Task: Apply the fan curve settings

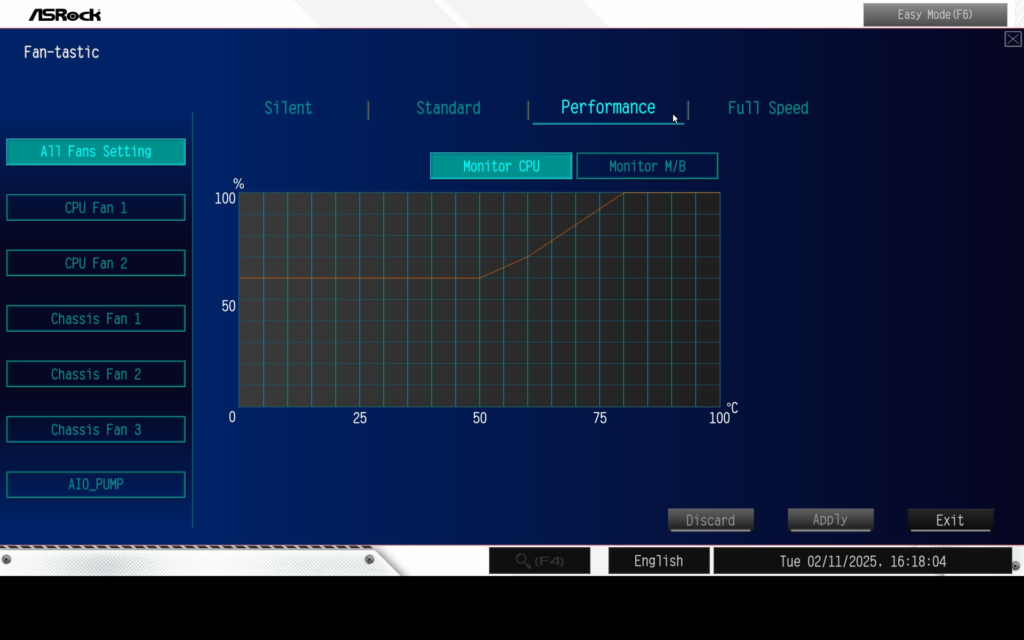Action: click(x=830, y=520)
